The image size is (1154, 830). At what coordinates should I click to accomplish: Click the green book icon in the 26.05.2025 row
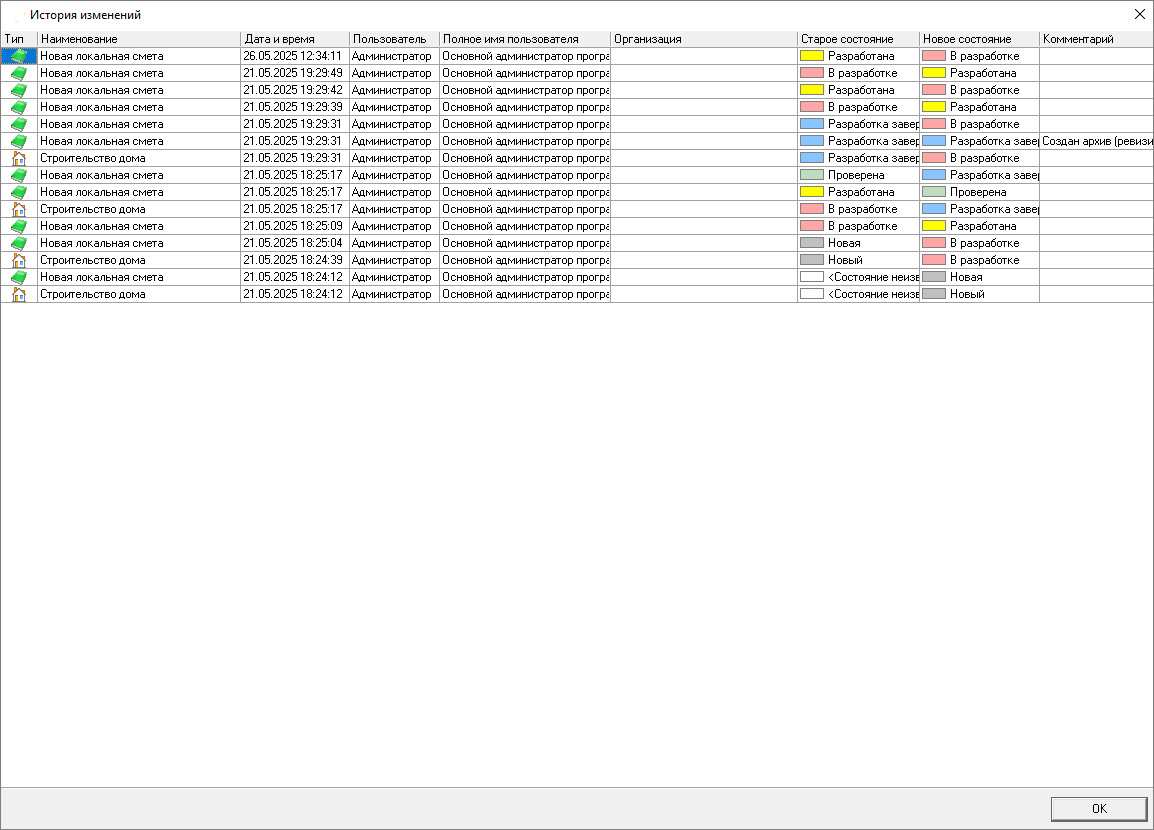click(18, 56)
